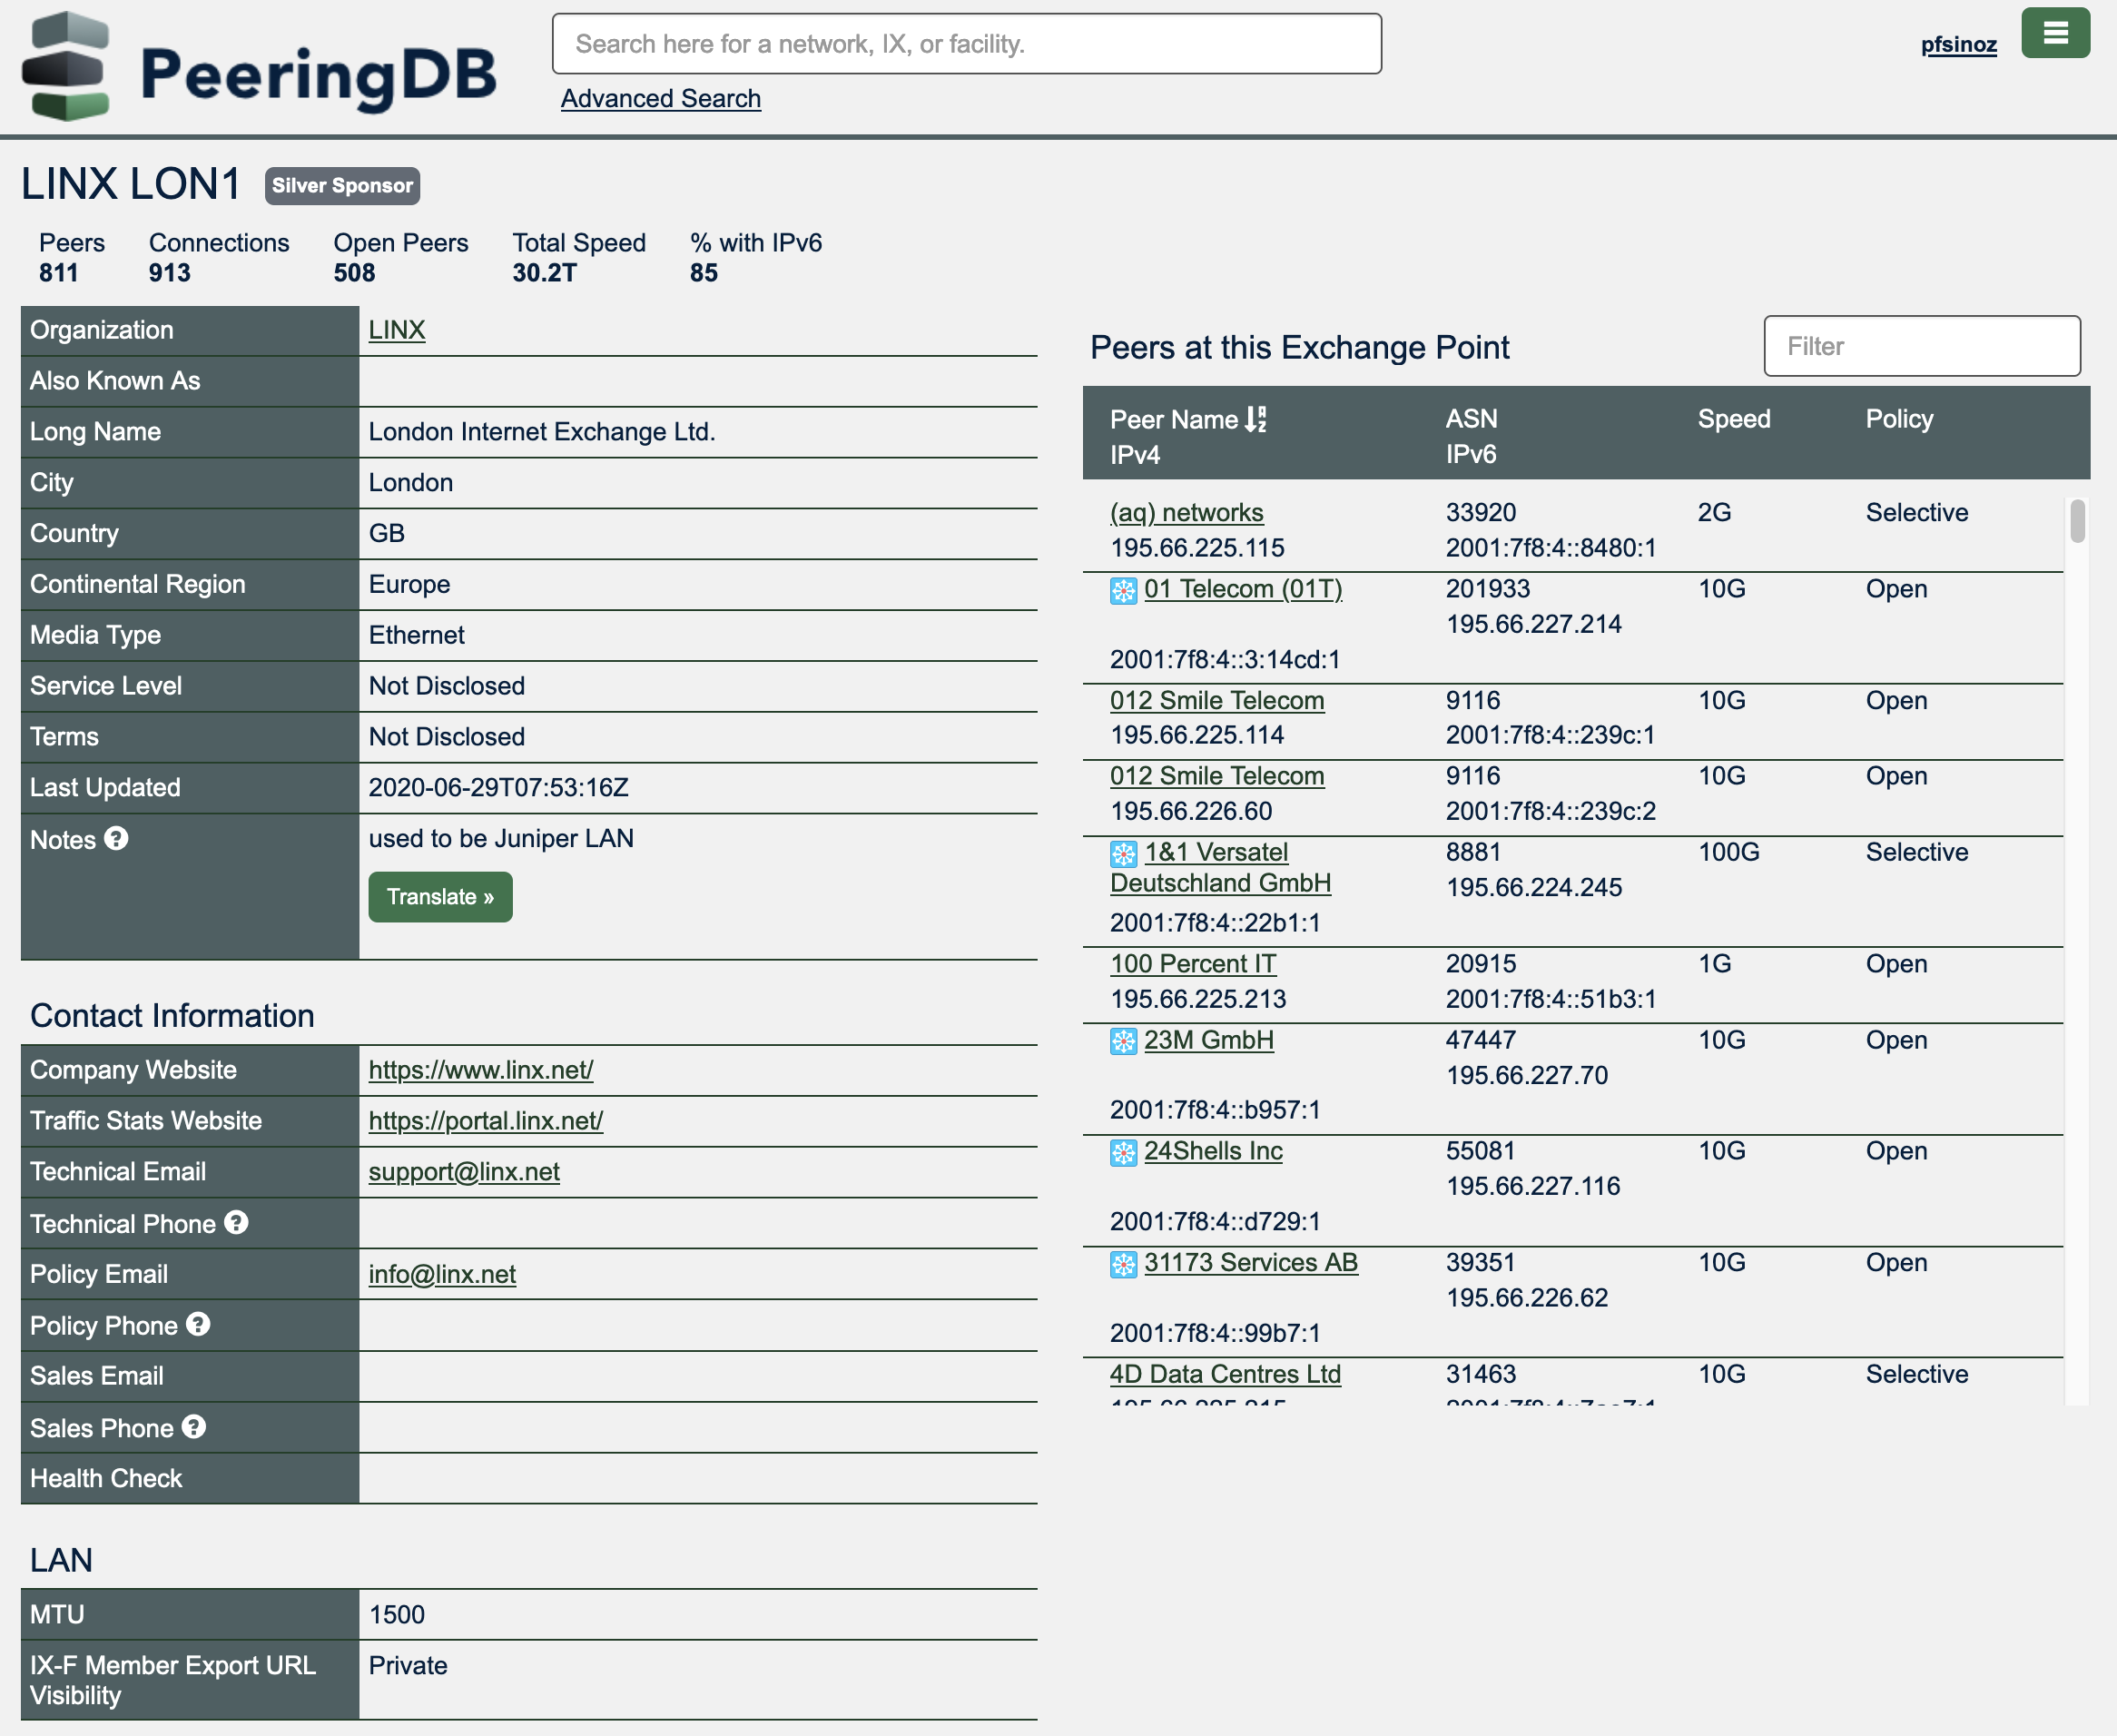Viewport: 2117px width, 1736px height.
Task: Open the green hamburger menu
Action: tap(2054, 33)
